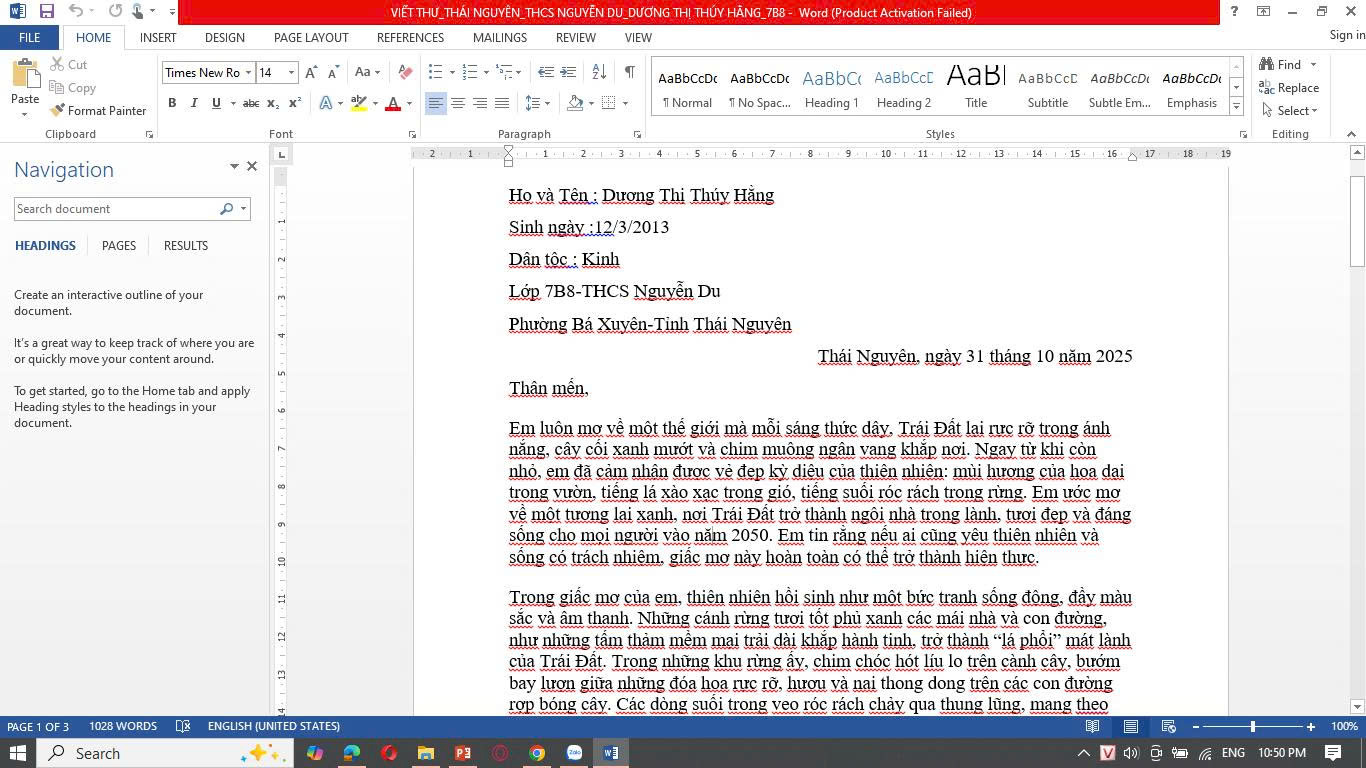The width and height of the screenshot is (1366, 768).
Task: Check proofing errors icon in status bar
Action: click(x=183, y=726)
